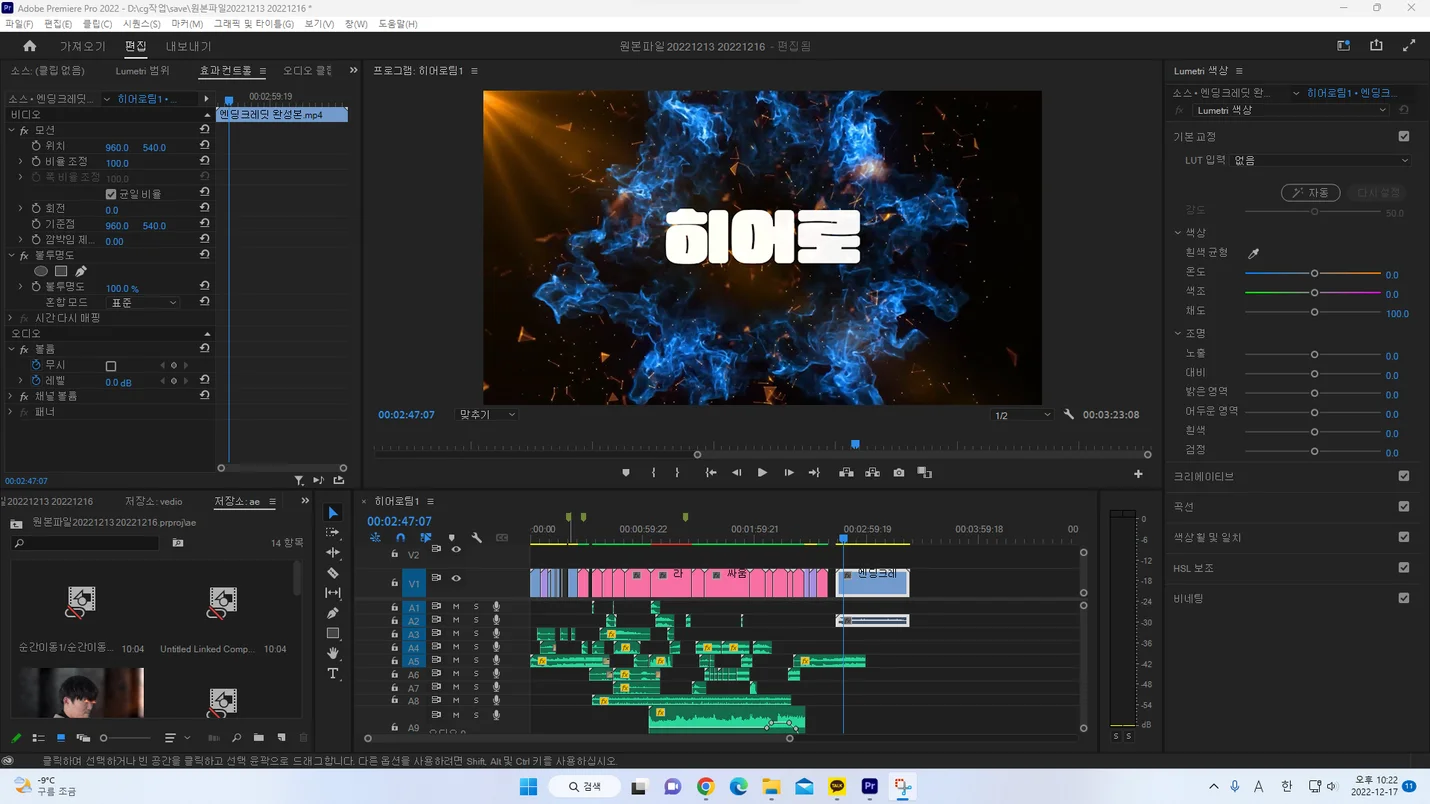The width and height of the screenshot is (1430, 804).
Task: Open the Window menu
Action: point(356,24)
